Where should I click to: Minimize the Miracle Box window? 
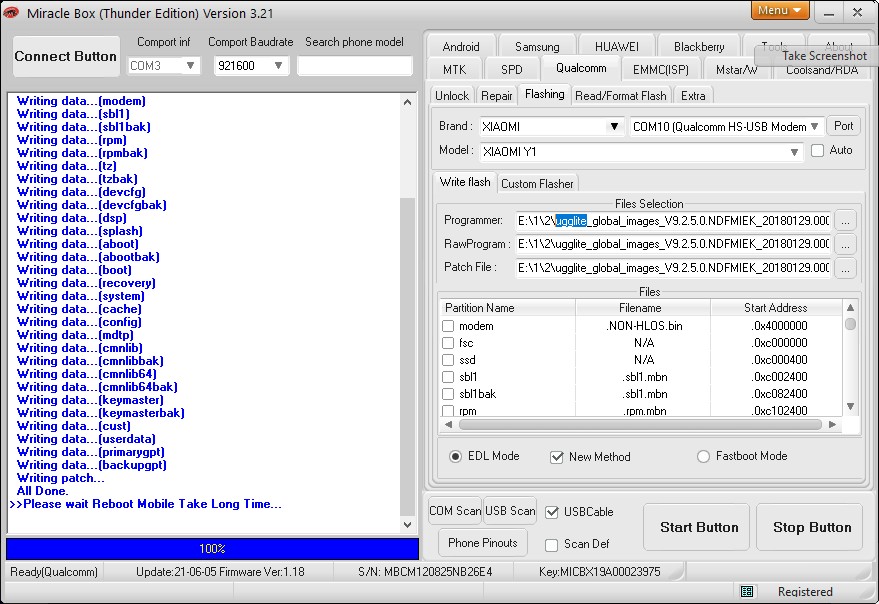pyautogui.click(x=830, y=13)
